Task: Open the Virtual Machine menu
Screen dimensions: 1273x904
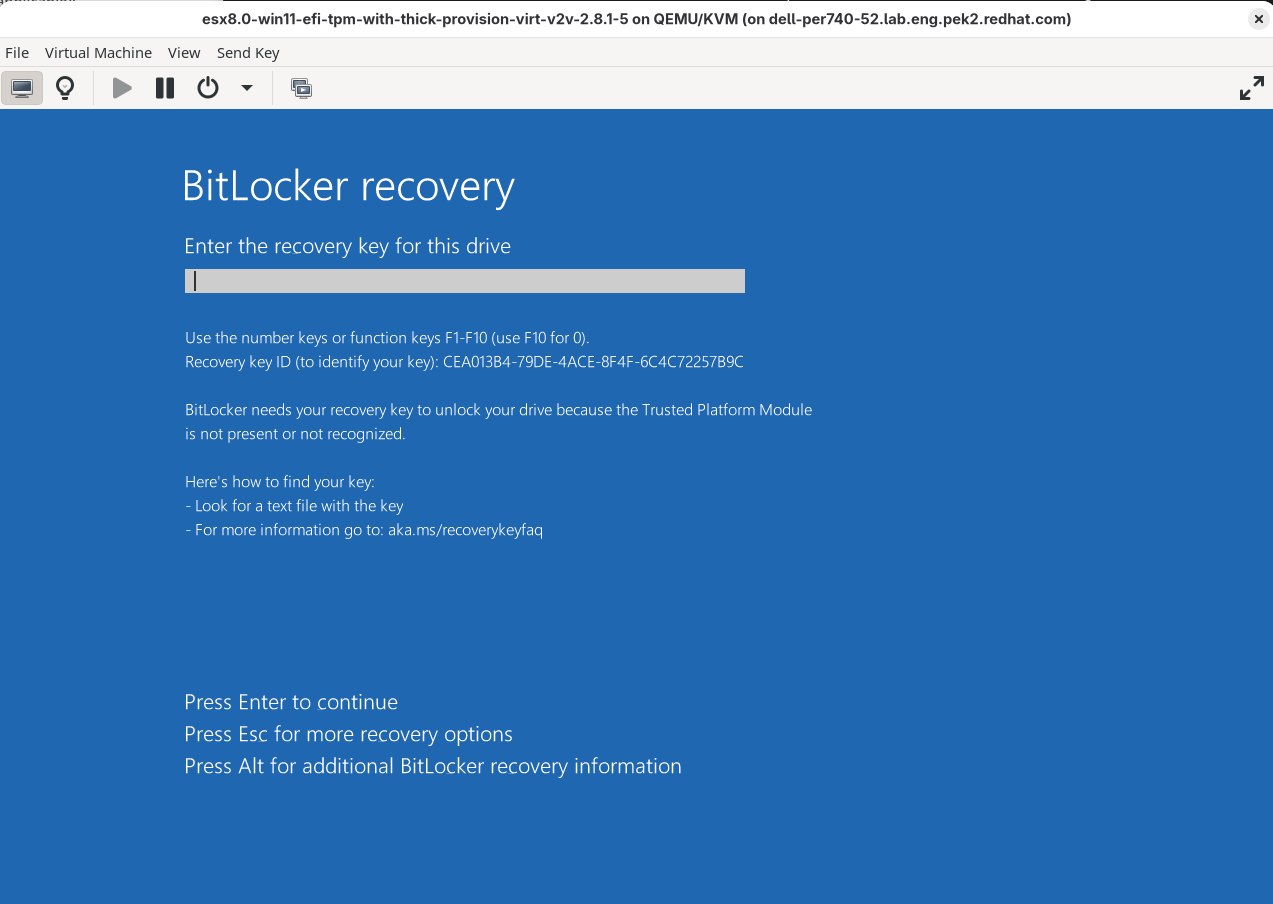Action: 98,52
